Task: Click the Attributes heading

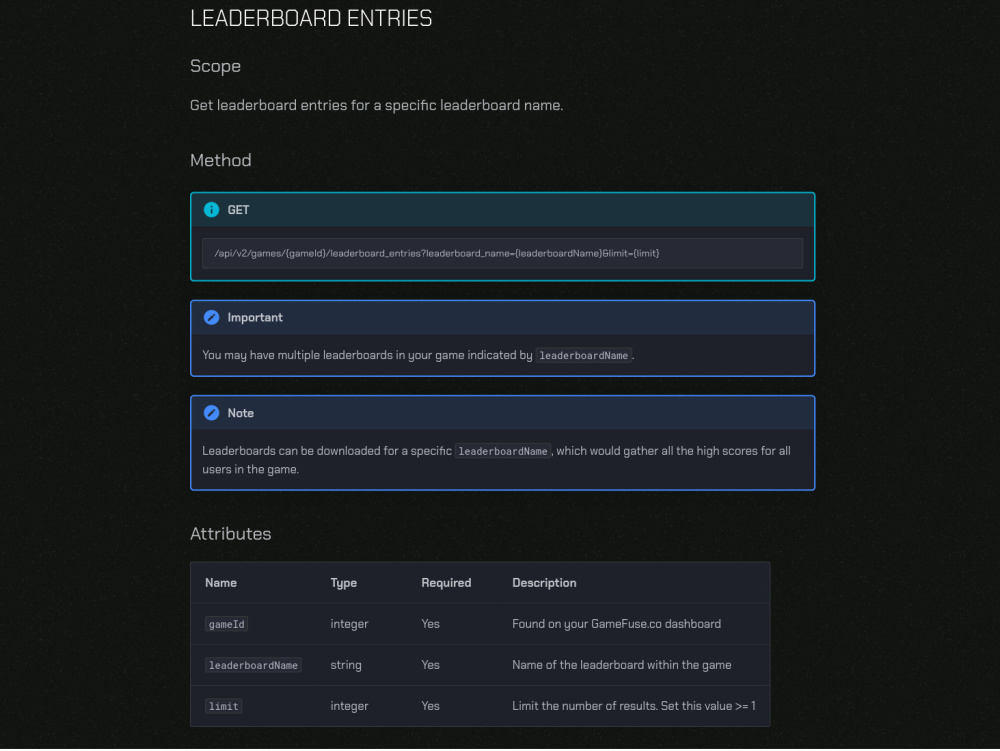Action: pos(231,534)
